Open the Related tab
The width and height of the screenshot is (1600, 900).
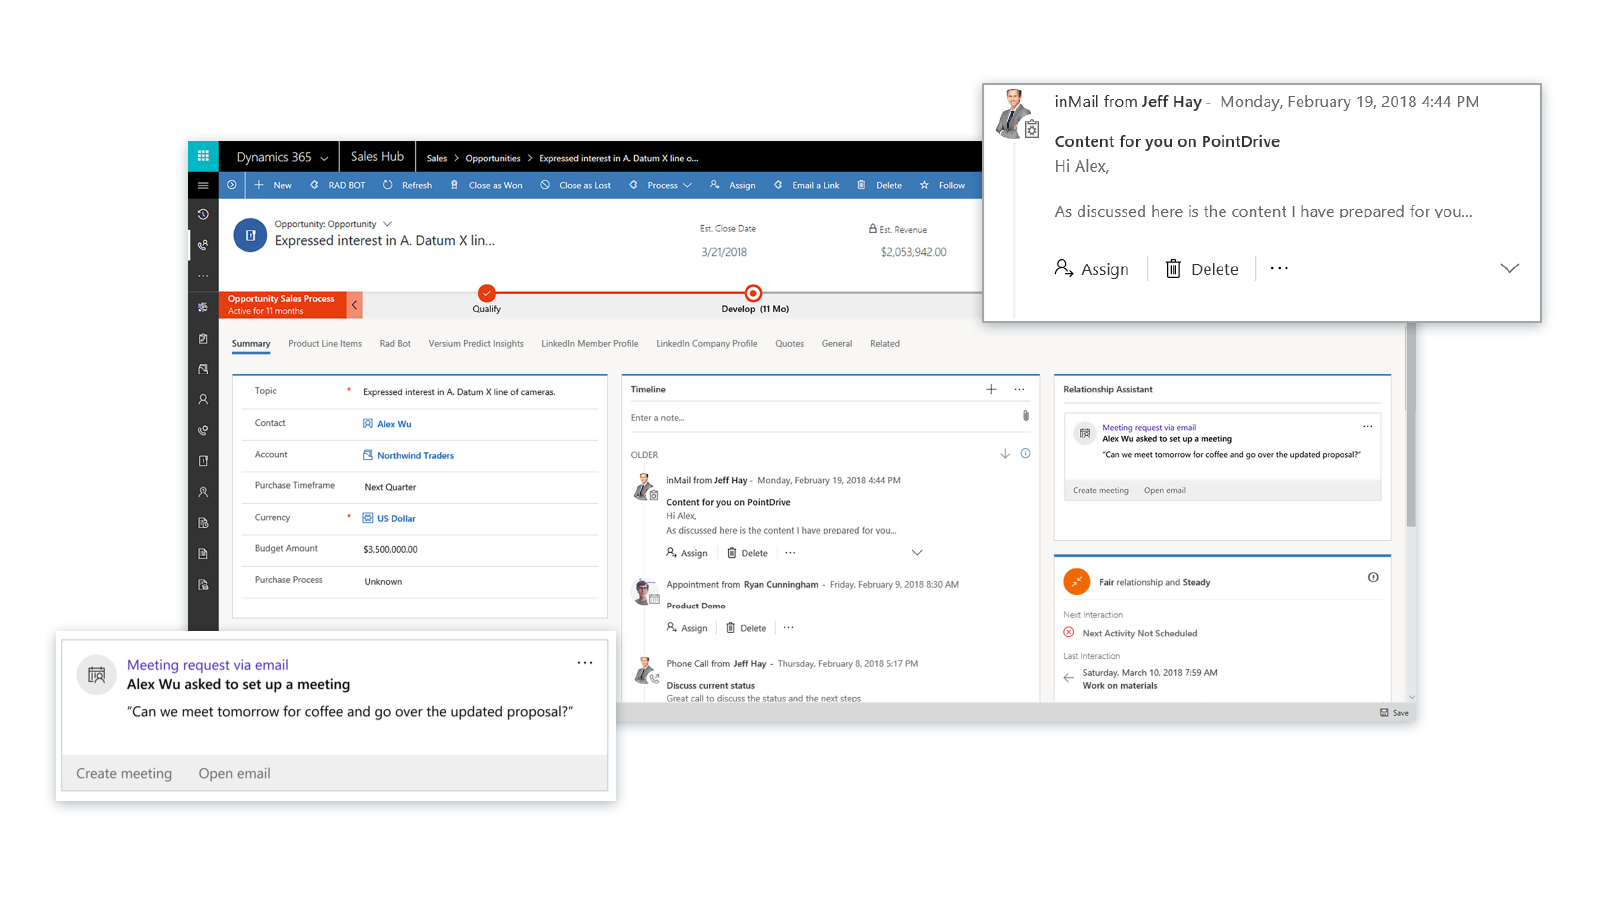pyautogui.click(x=885, y=344)
